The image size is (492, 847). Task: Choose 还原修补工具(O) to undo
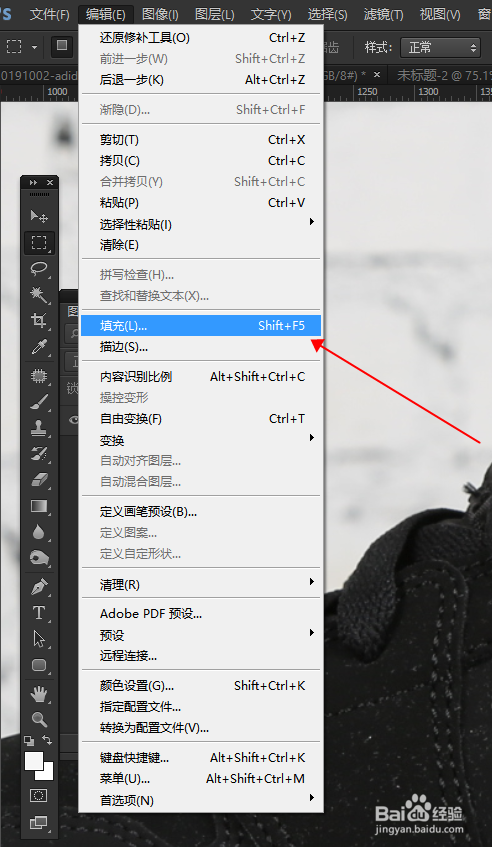[201, 38]
